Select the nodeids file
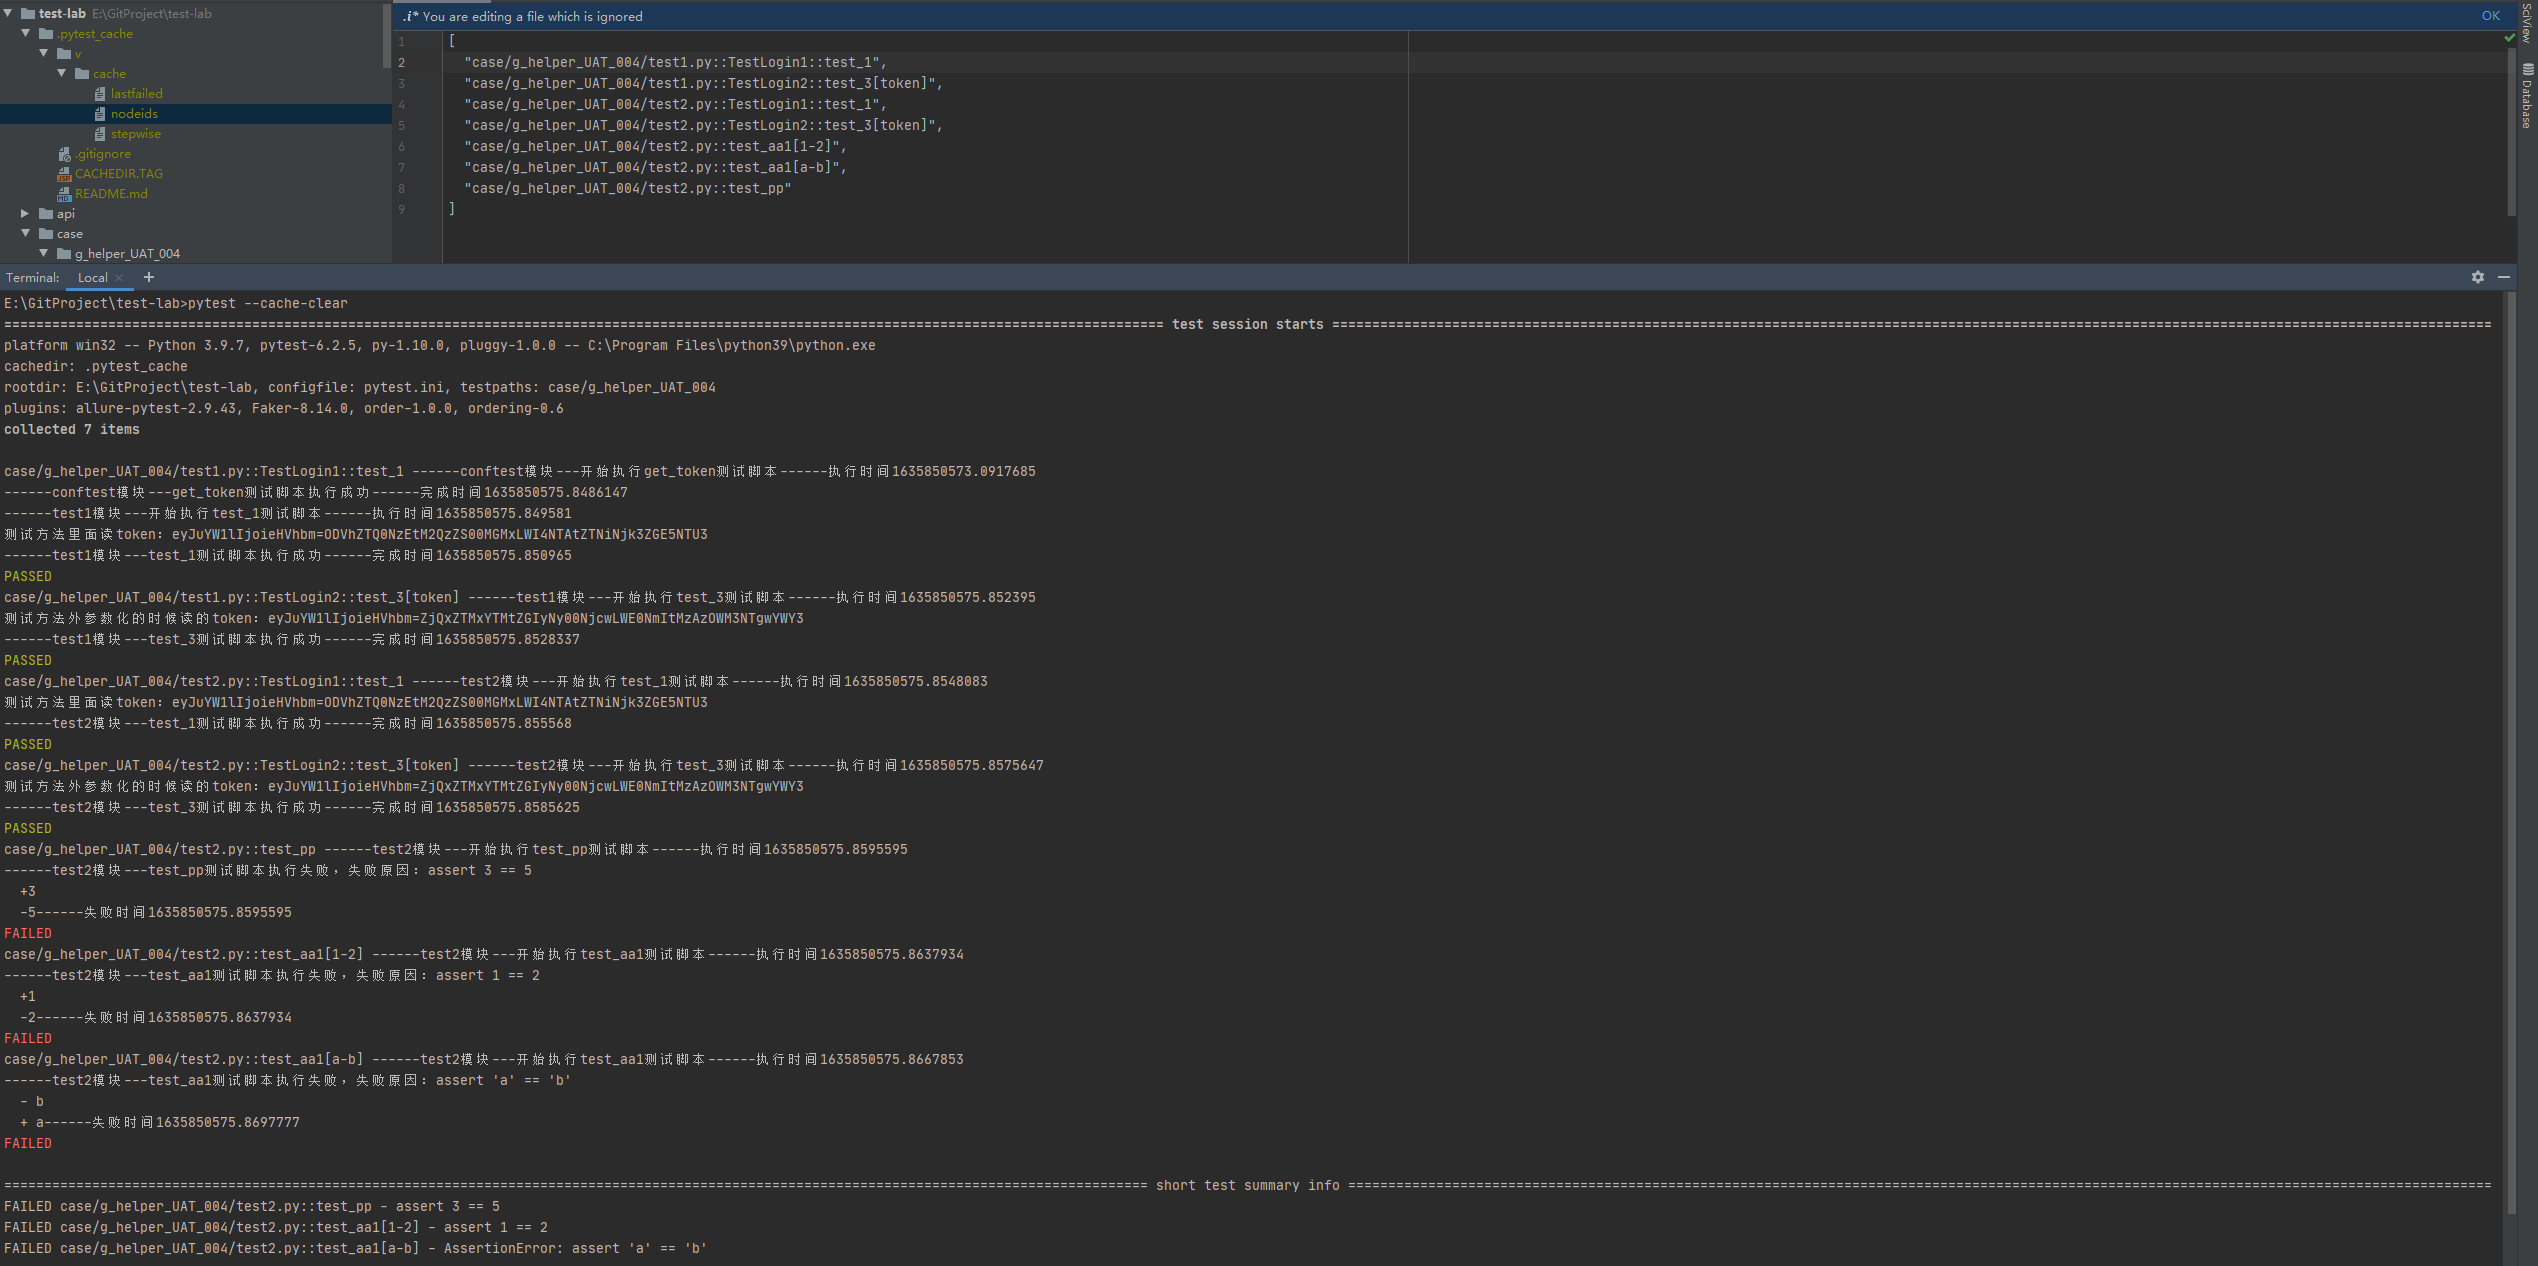 [134, 113]
